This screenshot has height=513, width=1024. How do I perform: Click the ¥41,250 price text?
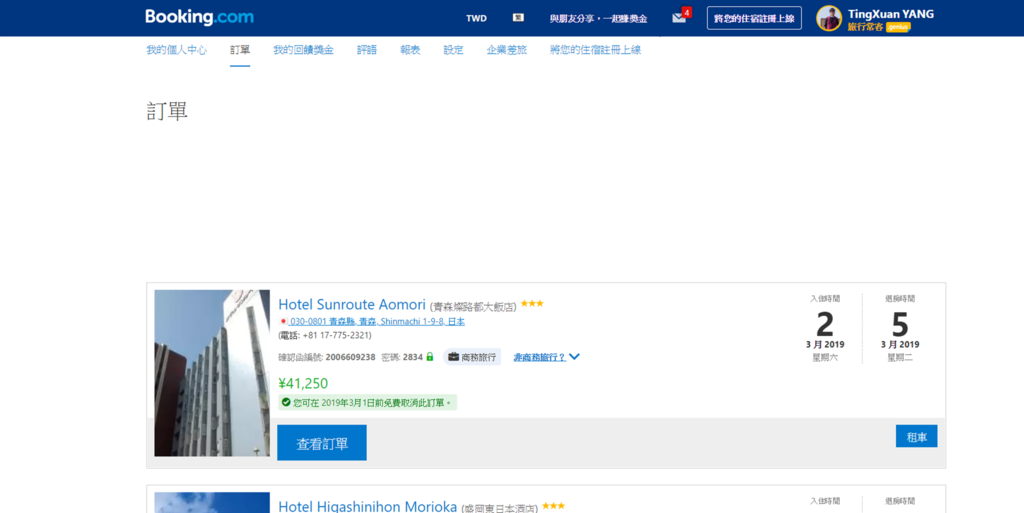click(303, 383)
